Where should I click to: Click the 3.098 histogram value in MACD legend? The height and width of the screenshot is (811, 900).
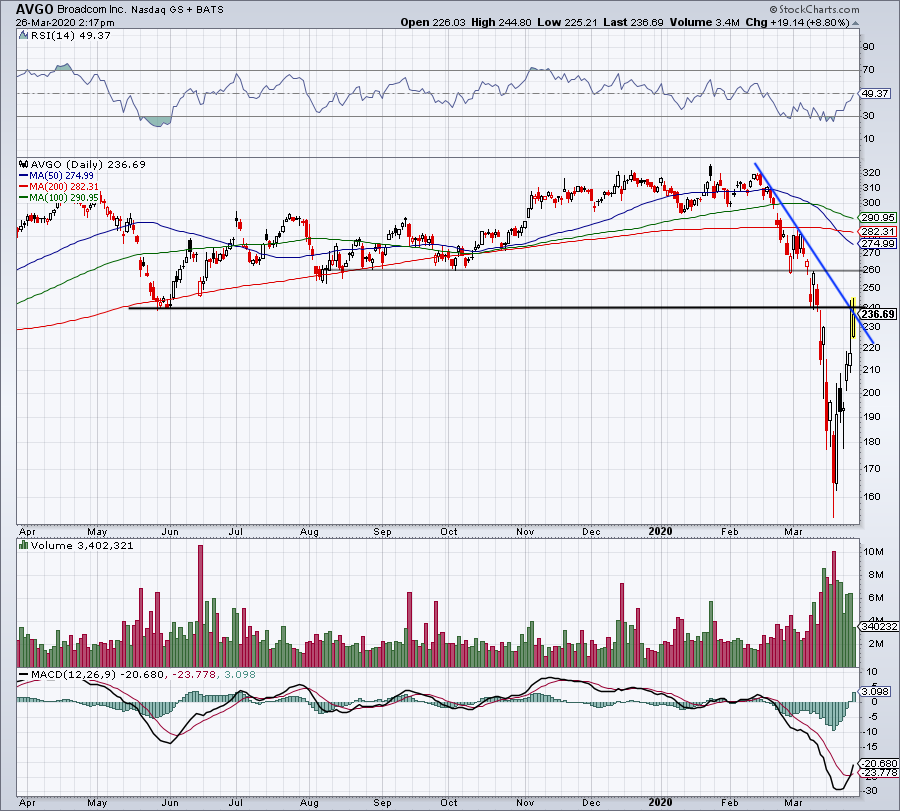click(x=239, y=675)
